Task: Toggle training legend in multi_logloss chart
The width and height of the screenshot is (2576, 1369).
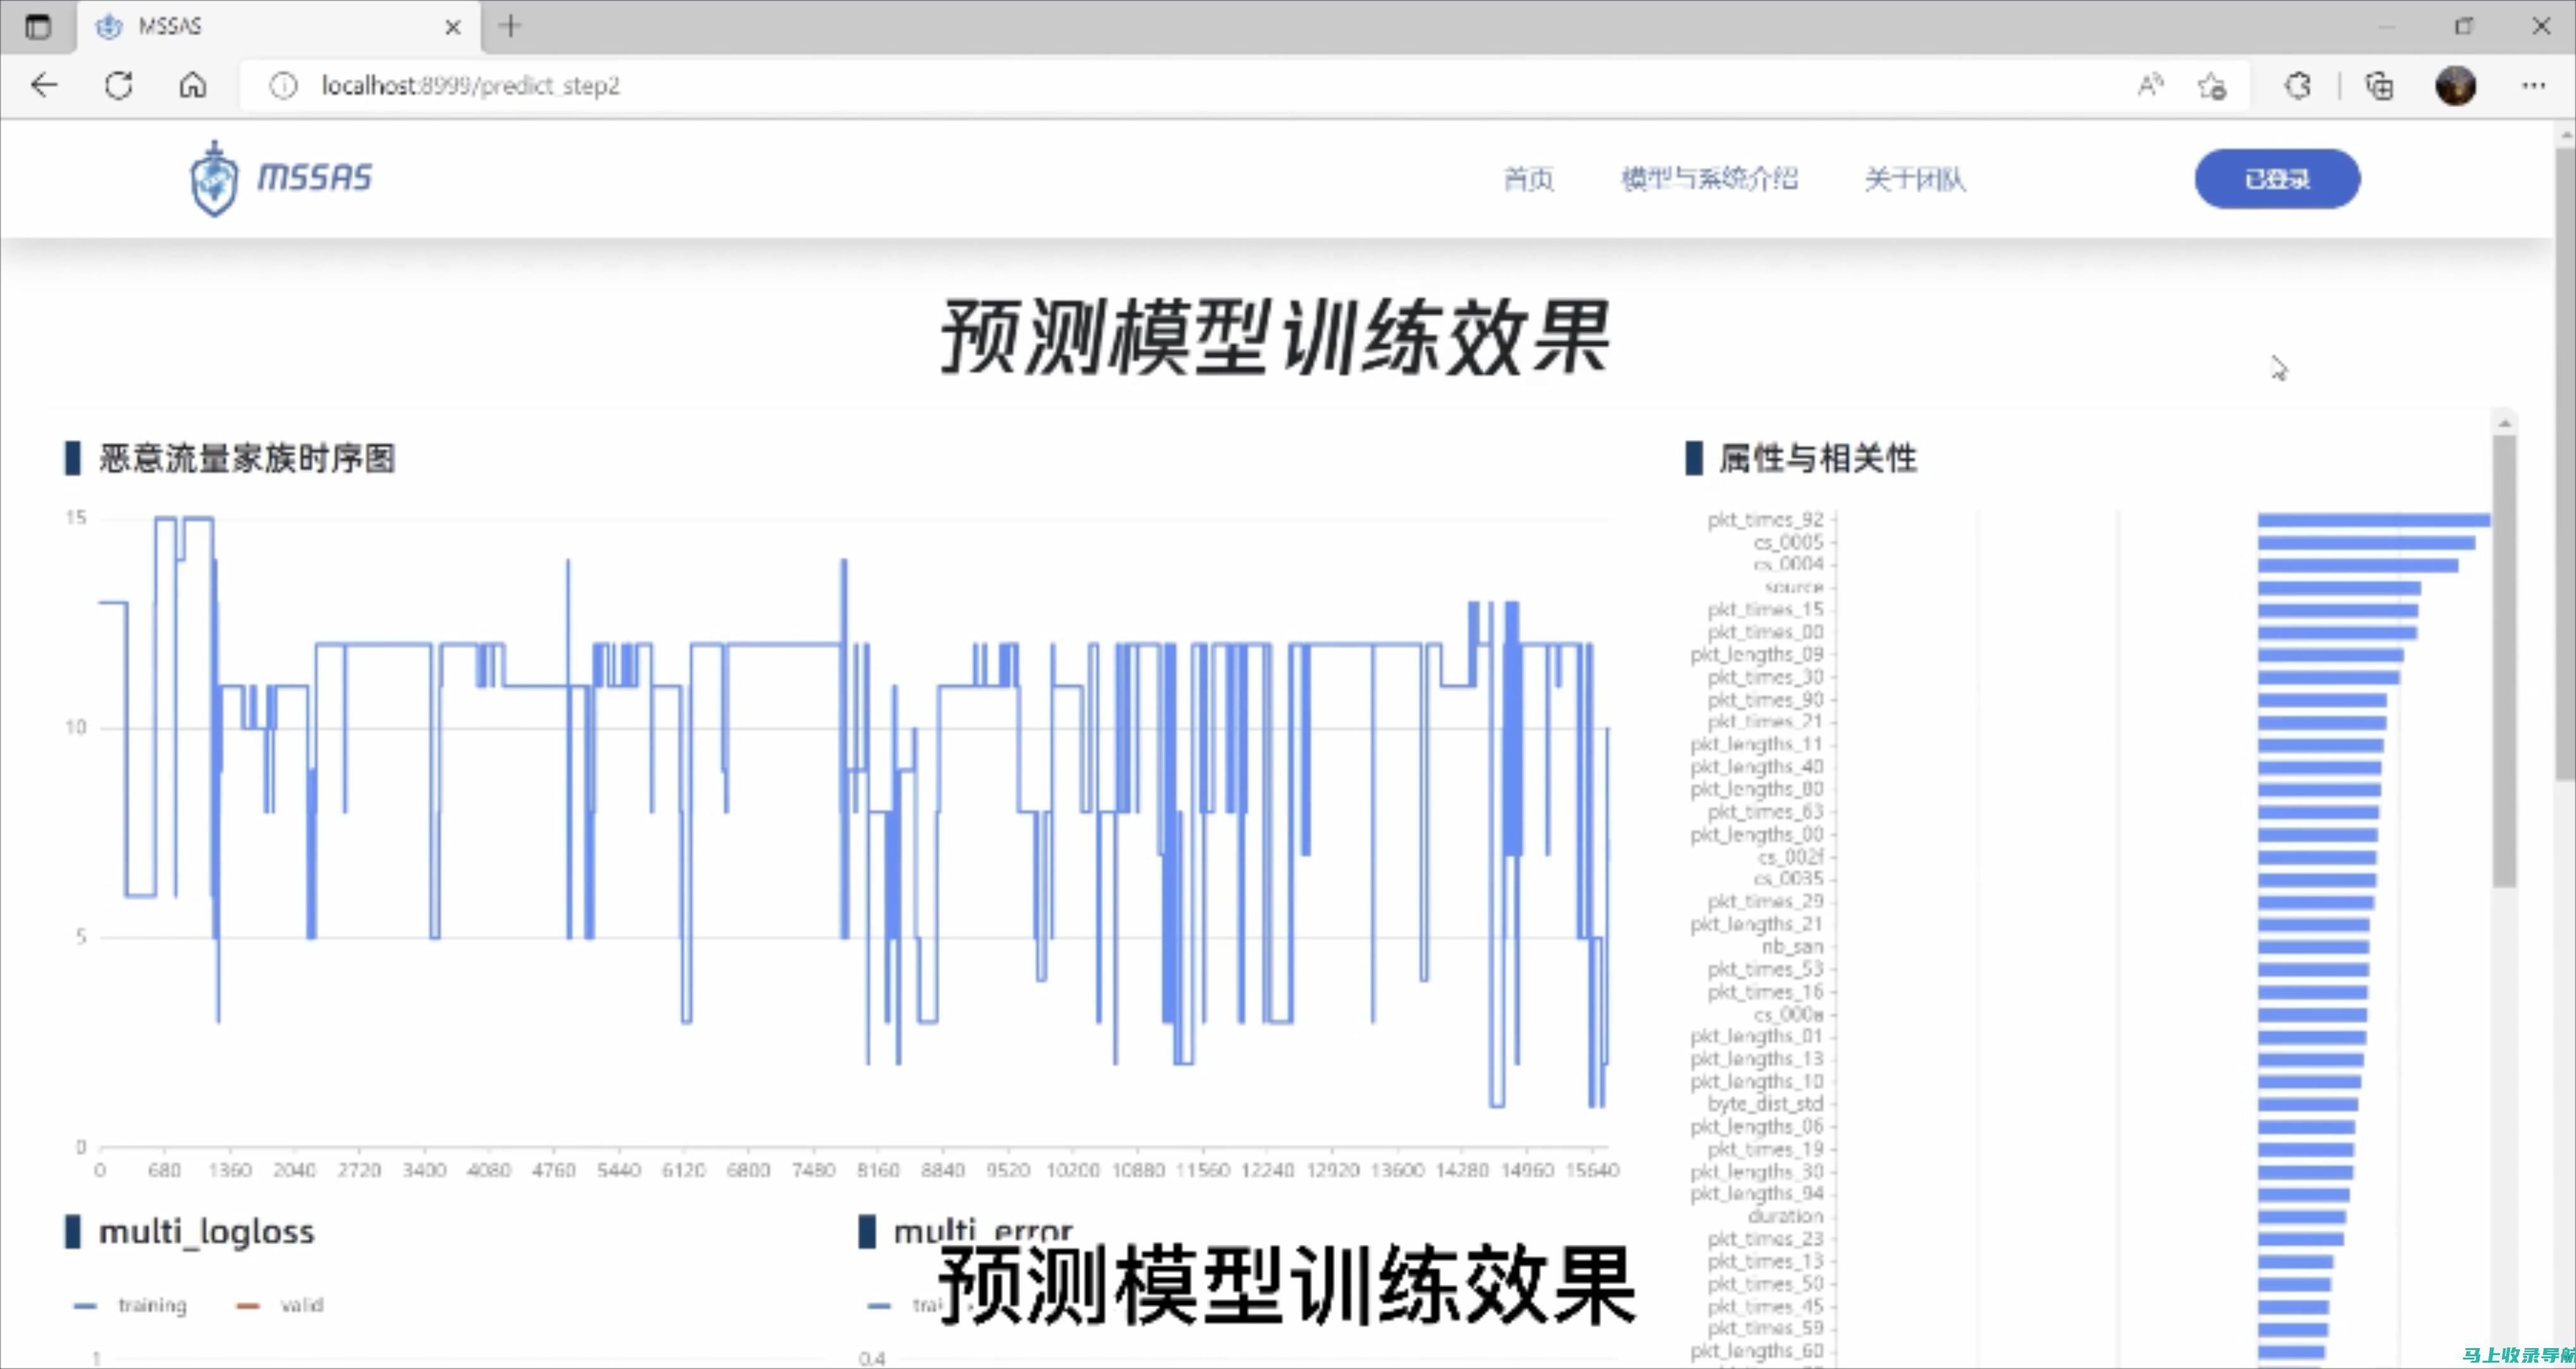Action: [131, 1305]
